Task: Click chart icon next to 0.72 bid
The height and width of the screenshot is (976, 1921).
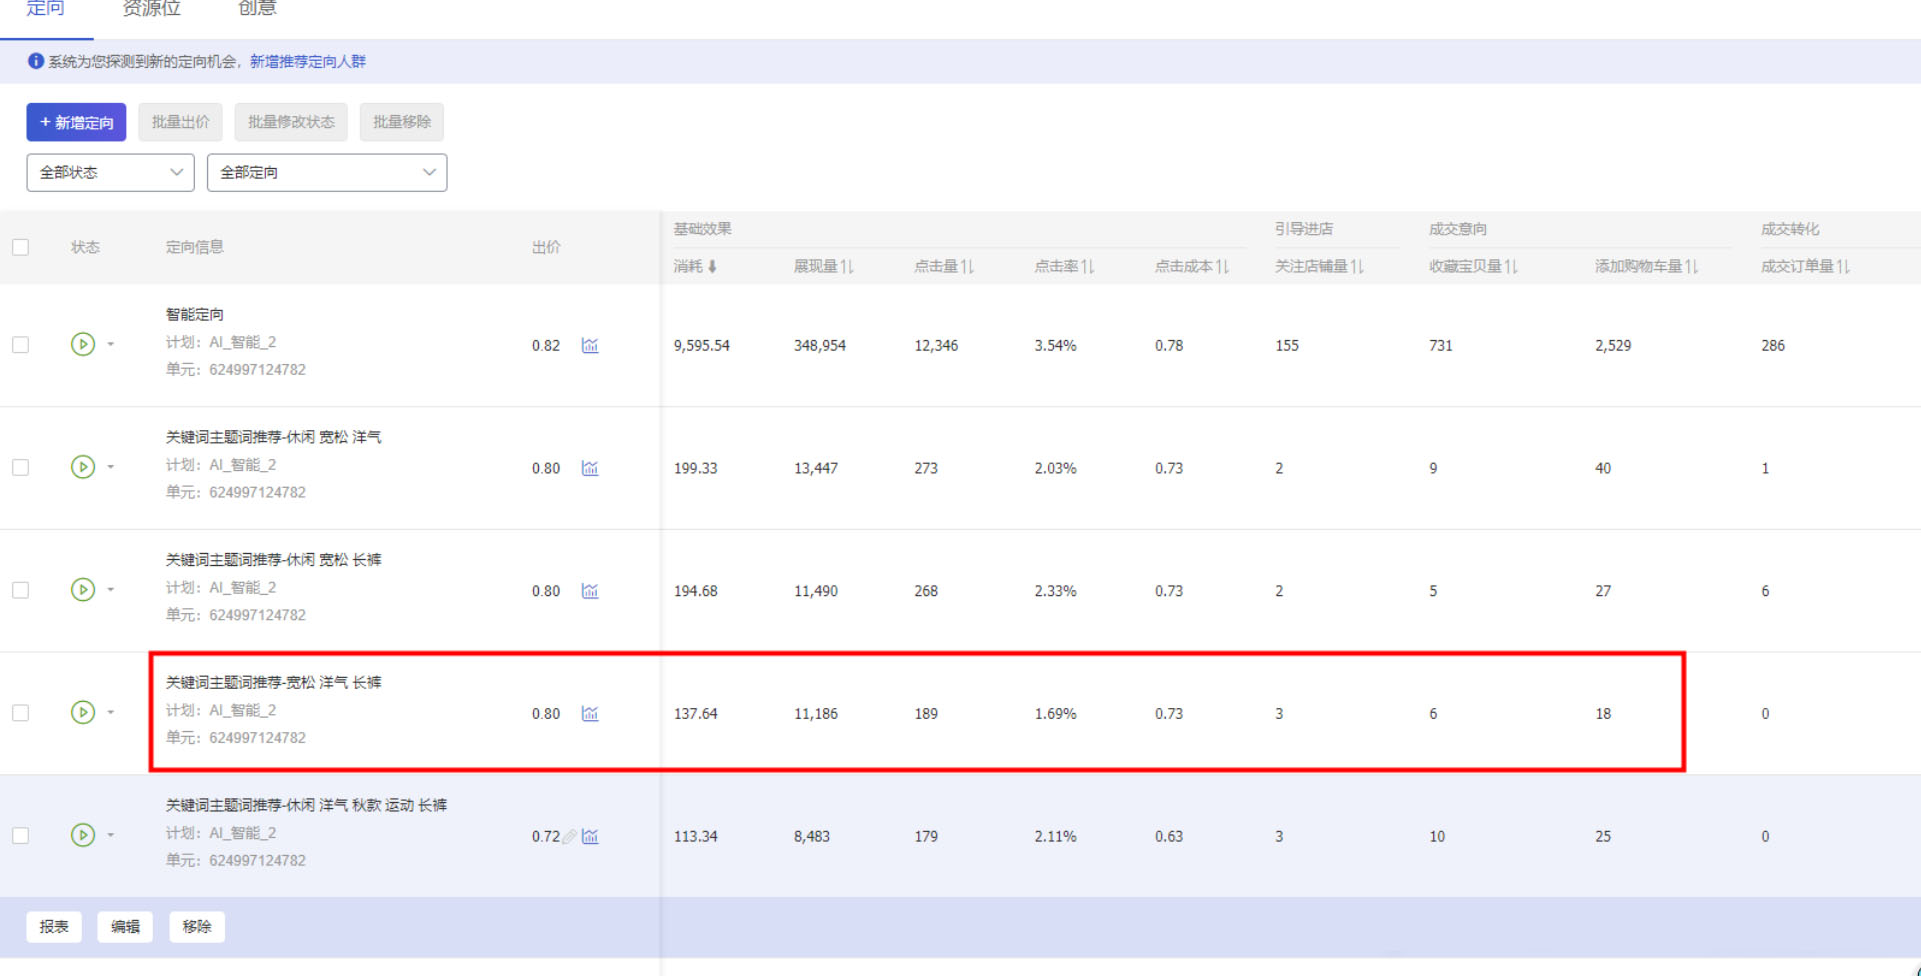Action: point(590,836)
